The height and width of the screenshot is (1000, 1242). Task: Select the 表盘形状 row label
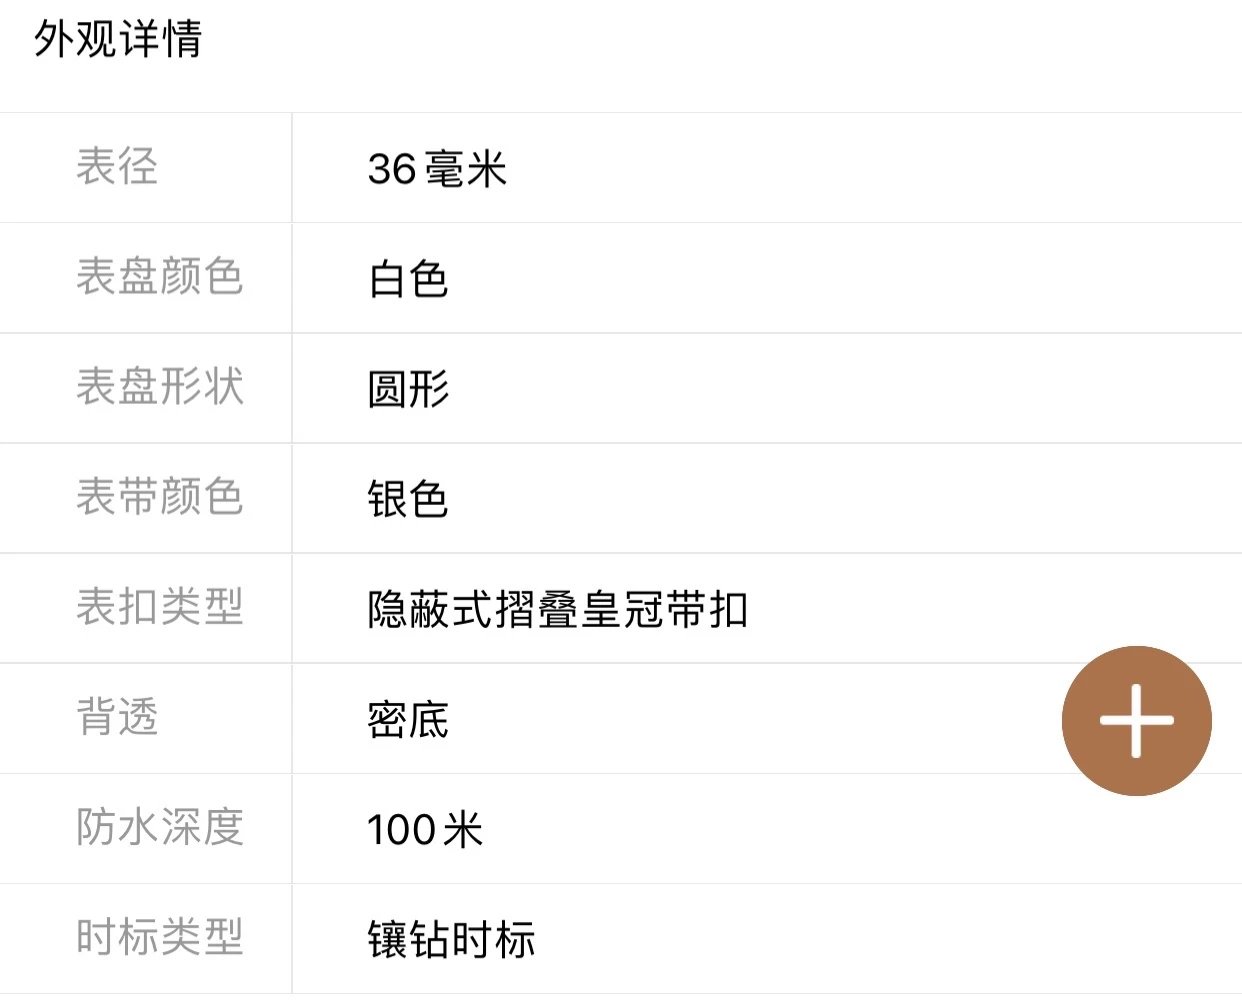pyautogui.click(x=160, y=387)
